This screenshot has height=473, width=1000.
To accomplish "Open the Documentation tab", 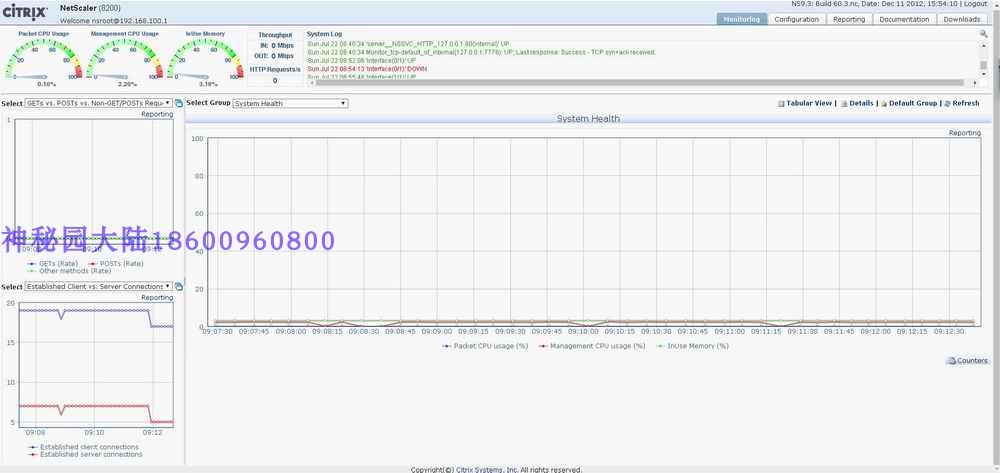I will point(904,19).
